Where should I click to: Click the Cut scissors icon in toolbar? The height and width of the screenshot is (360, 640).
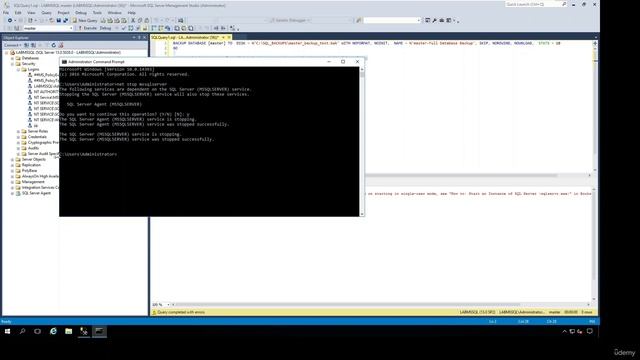coord(133,20)
